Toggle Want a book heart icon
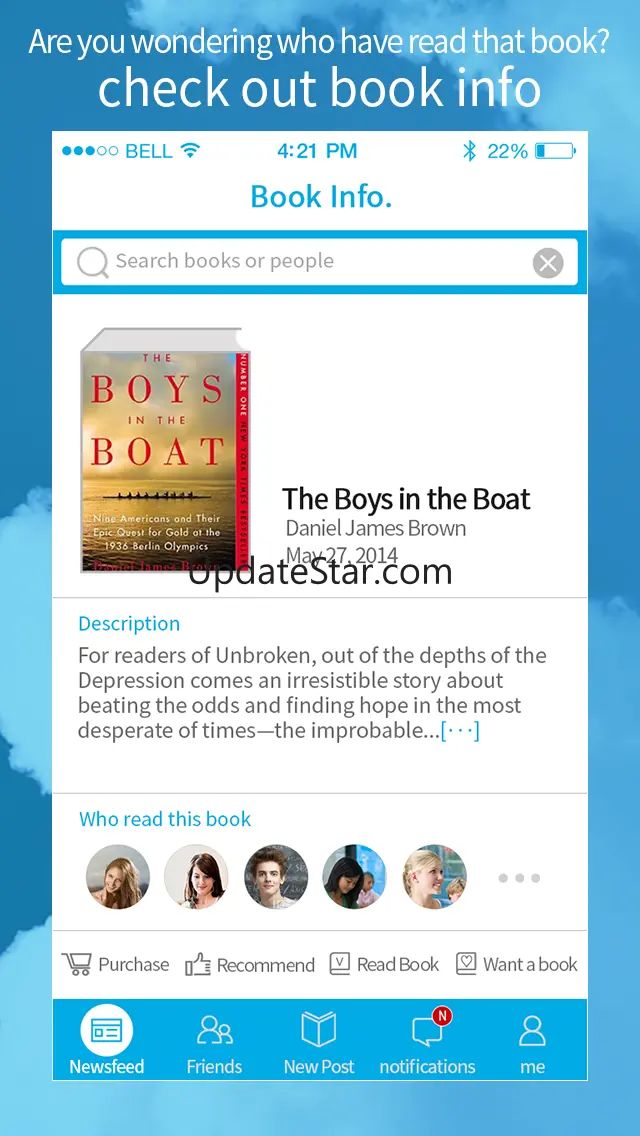Screen dimensions: 640x1136 tap(466, 964)
